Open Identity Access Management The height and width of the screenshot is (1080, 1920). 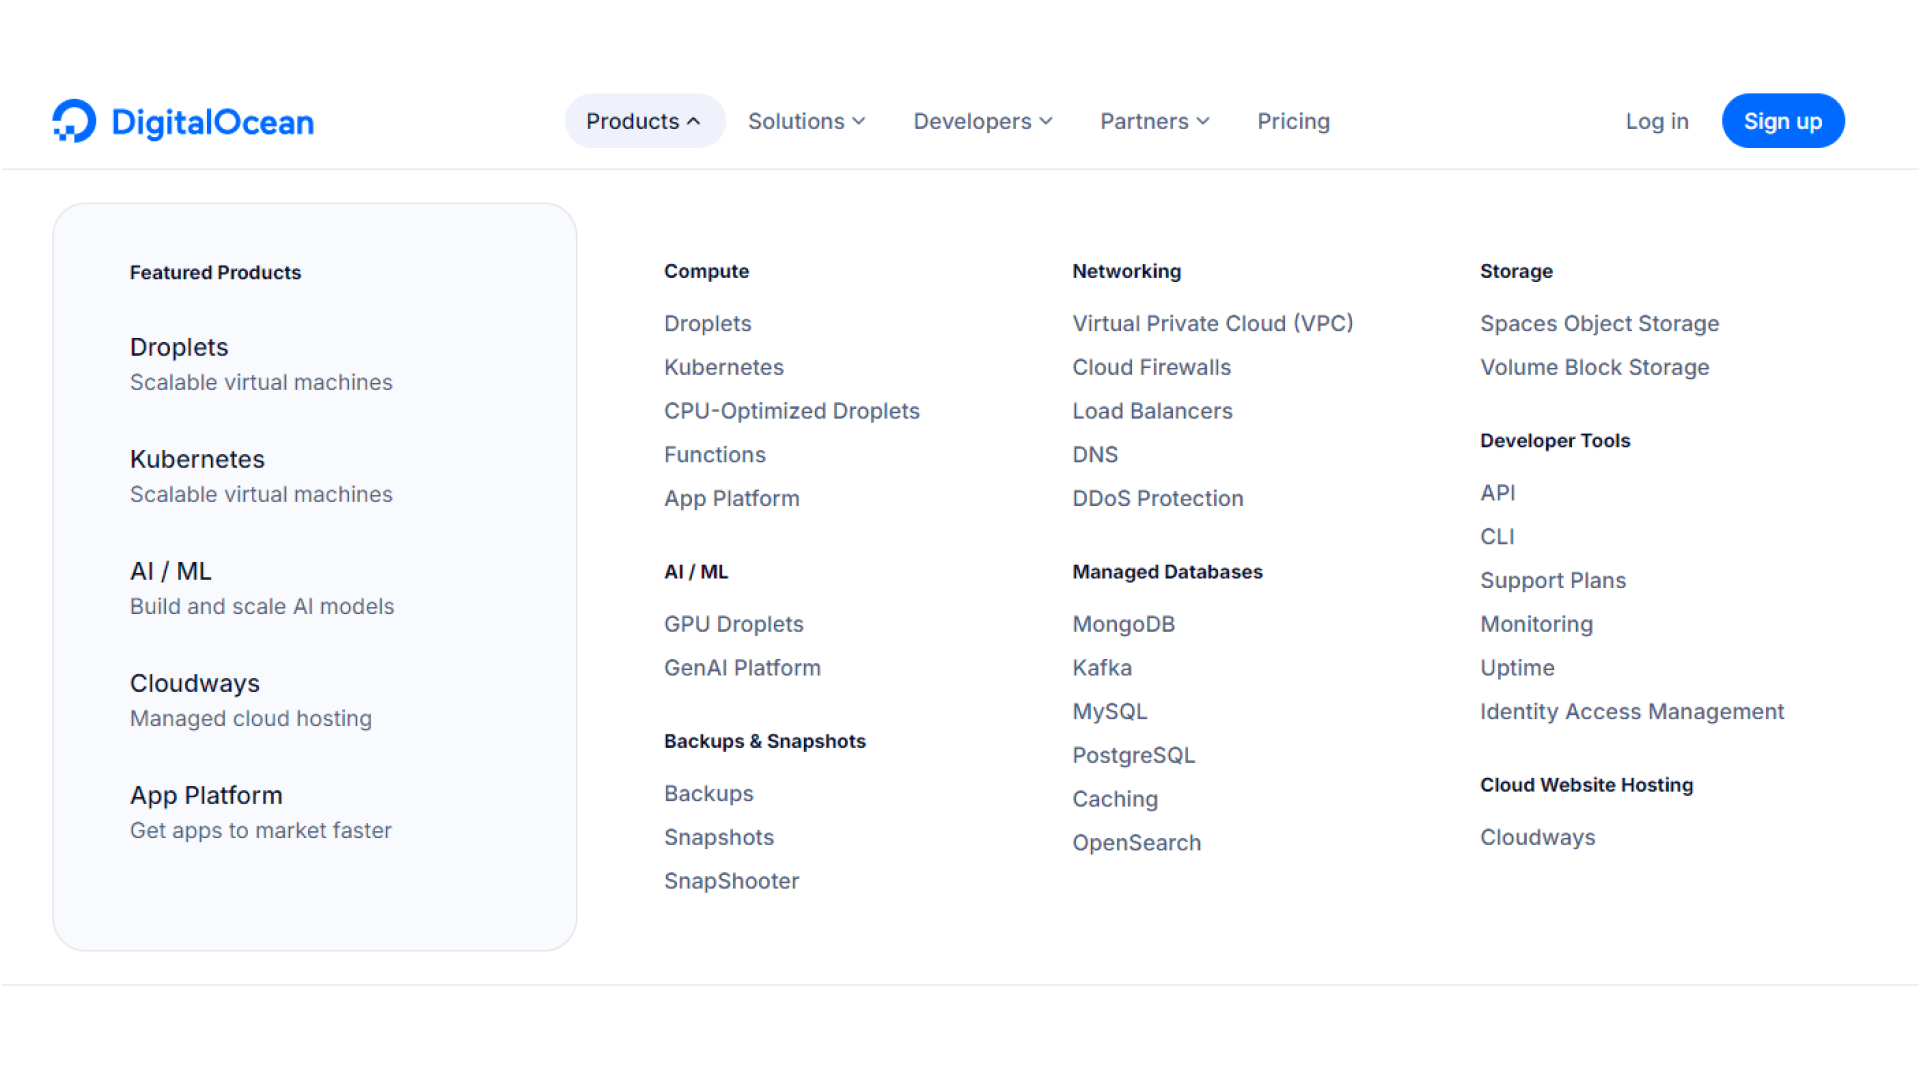[1632, 712]
